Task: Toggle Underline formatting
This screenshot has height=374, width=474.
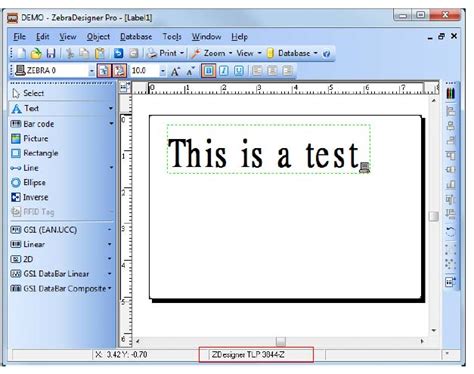Action: tap(239, 71)
